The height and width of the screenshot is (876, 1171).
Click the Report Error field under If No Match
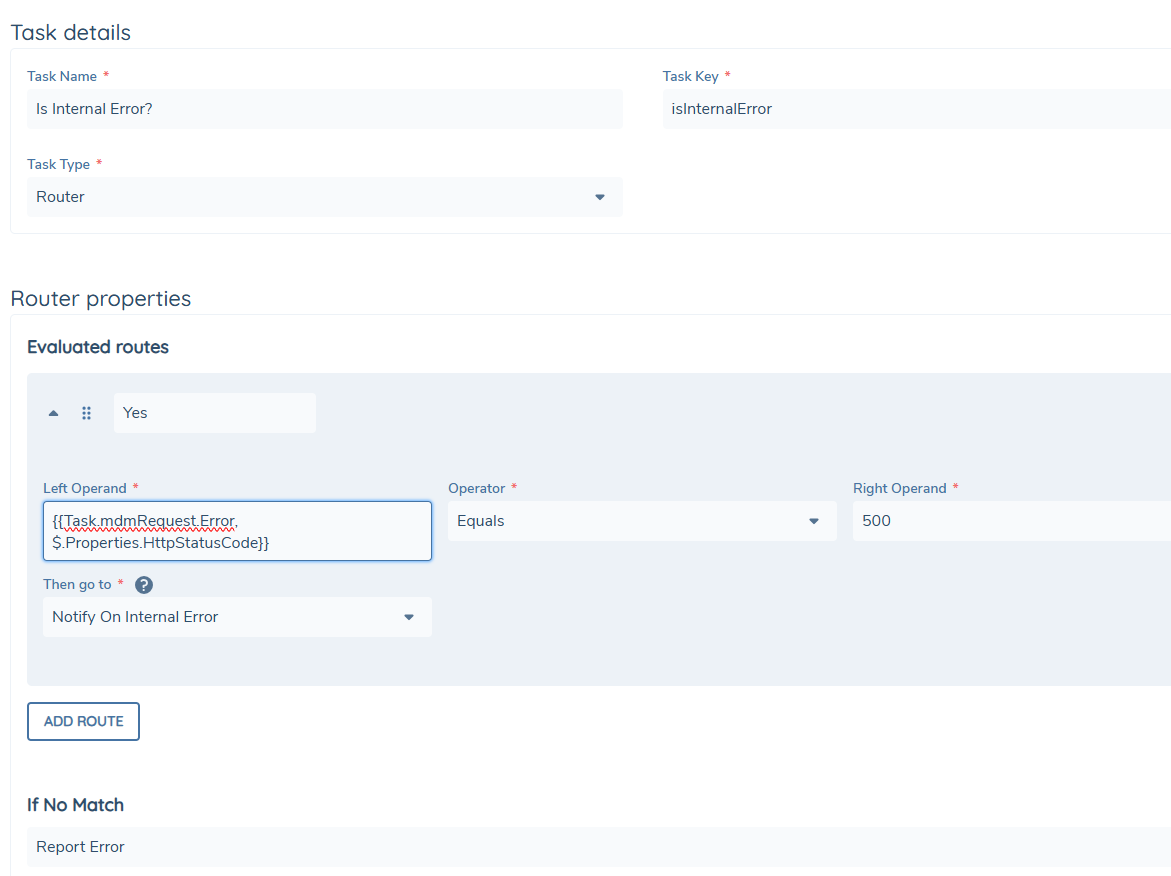coord(598,847)
